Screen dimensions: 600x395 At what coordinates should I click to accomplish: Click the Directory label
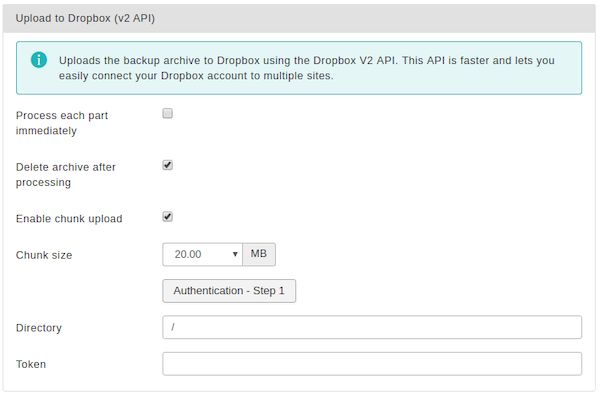point(39,328)
